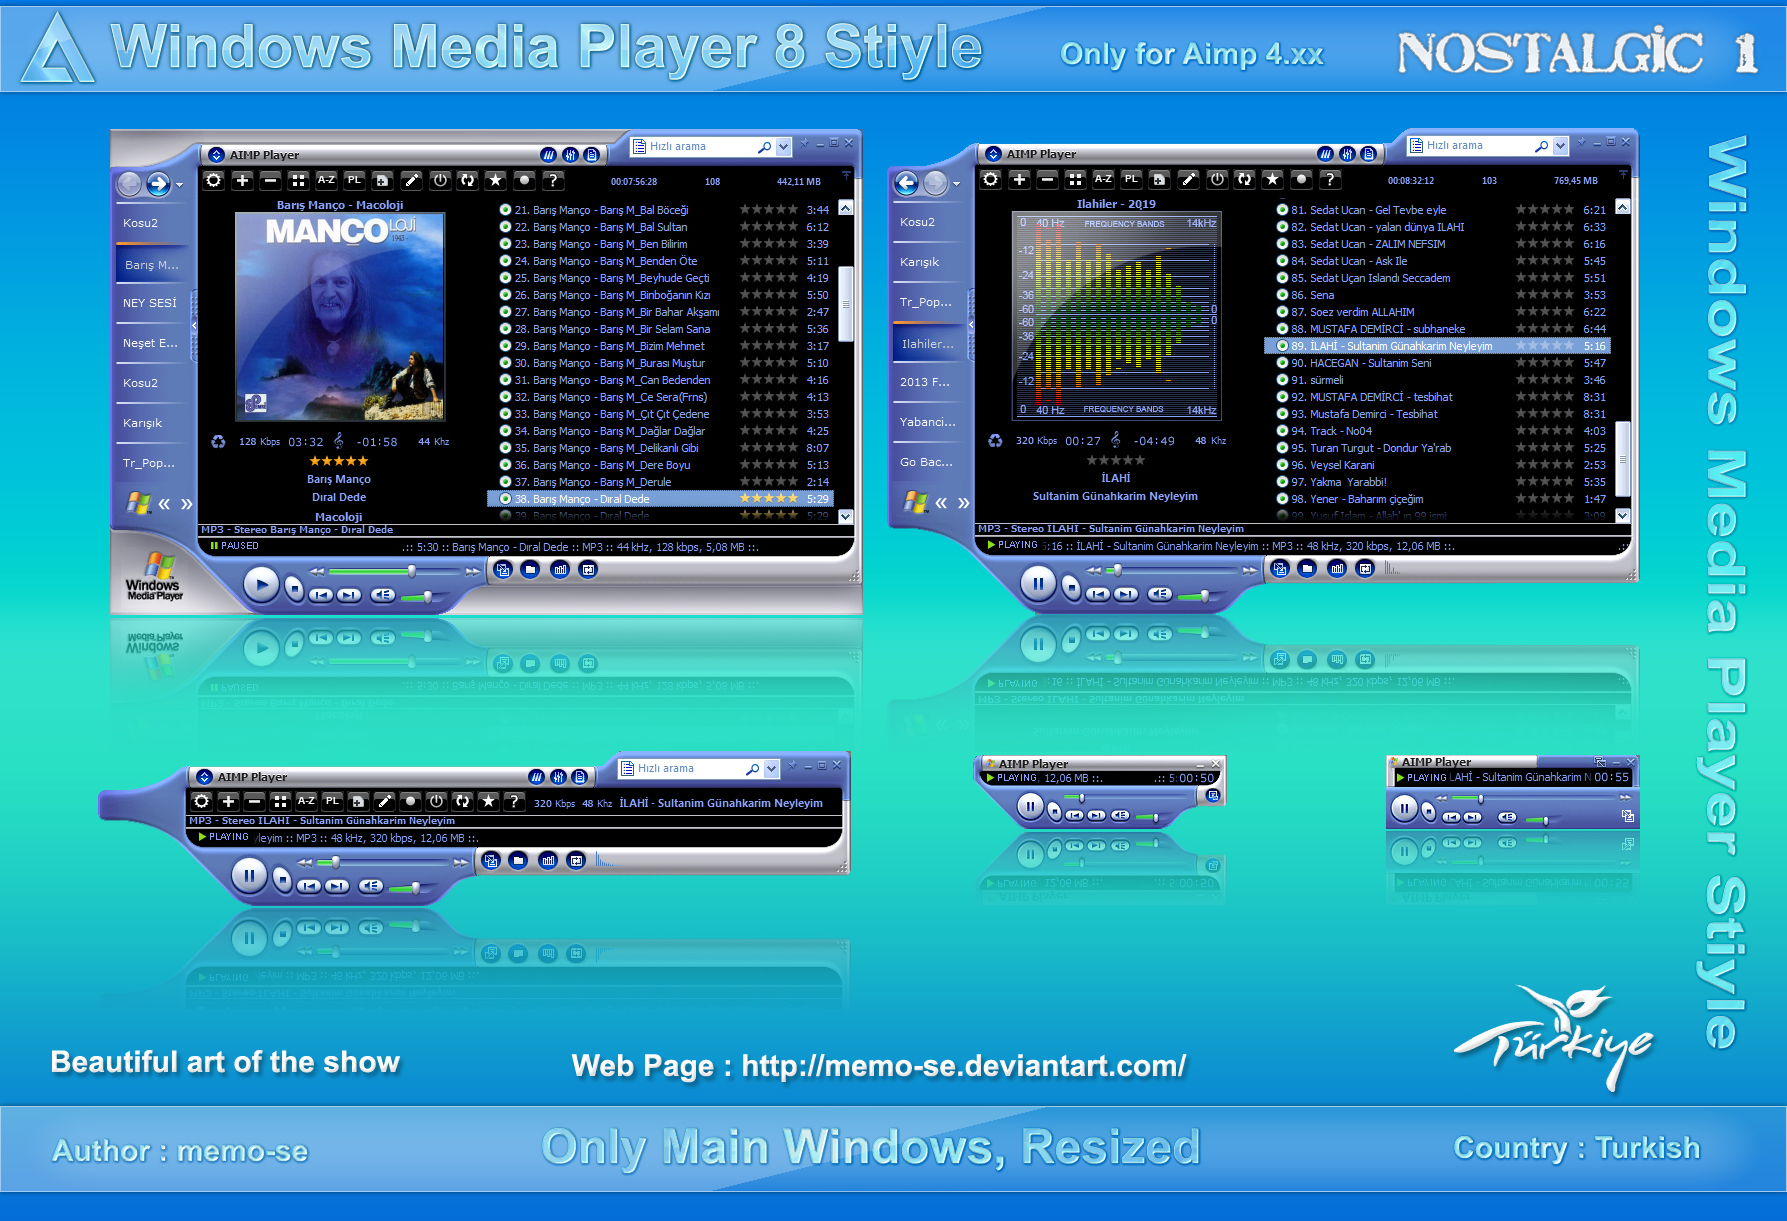Skip to next track in Ilahiler player
1787x1221 pixels.
tap(1126, 594)
